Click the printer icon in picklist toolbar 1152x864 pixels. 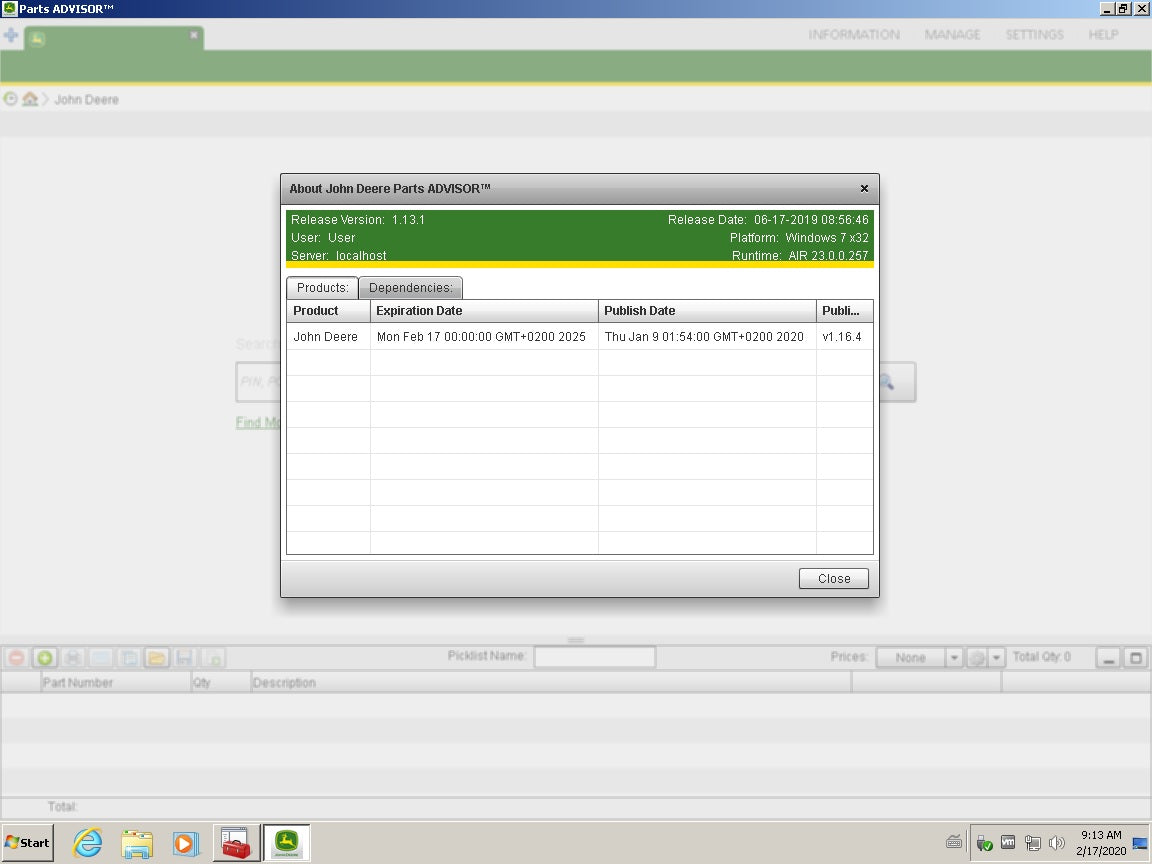[72, 658]
